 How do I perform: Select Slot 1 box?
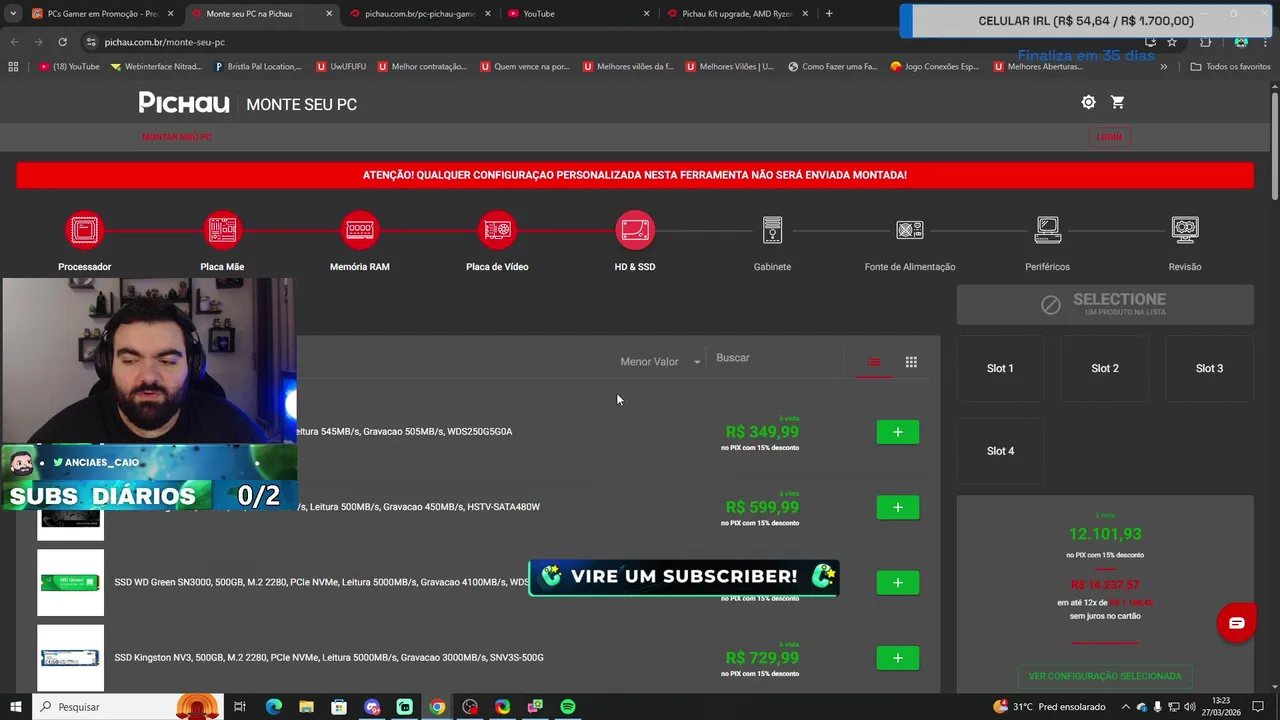(x=1000, y=368)
